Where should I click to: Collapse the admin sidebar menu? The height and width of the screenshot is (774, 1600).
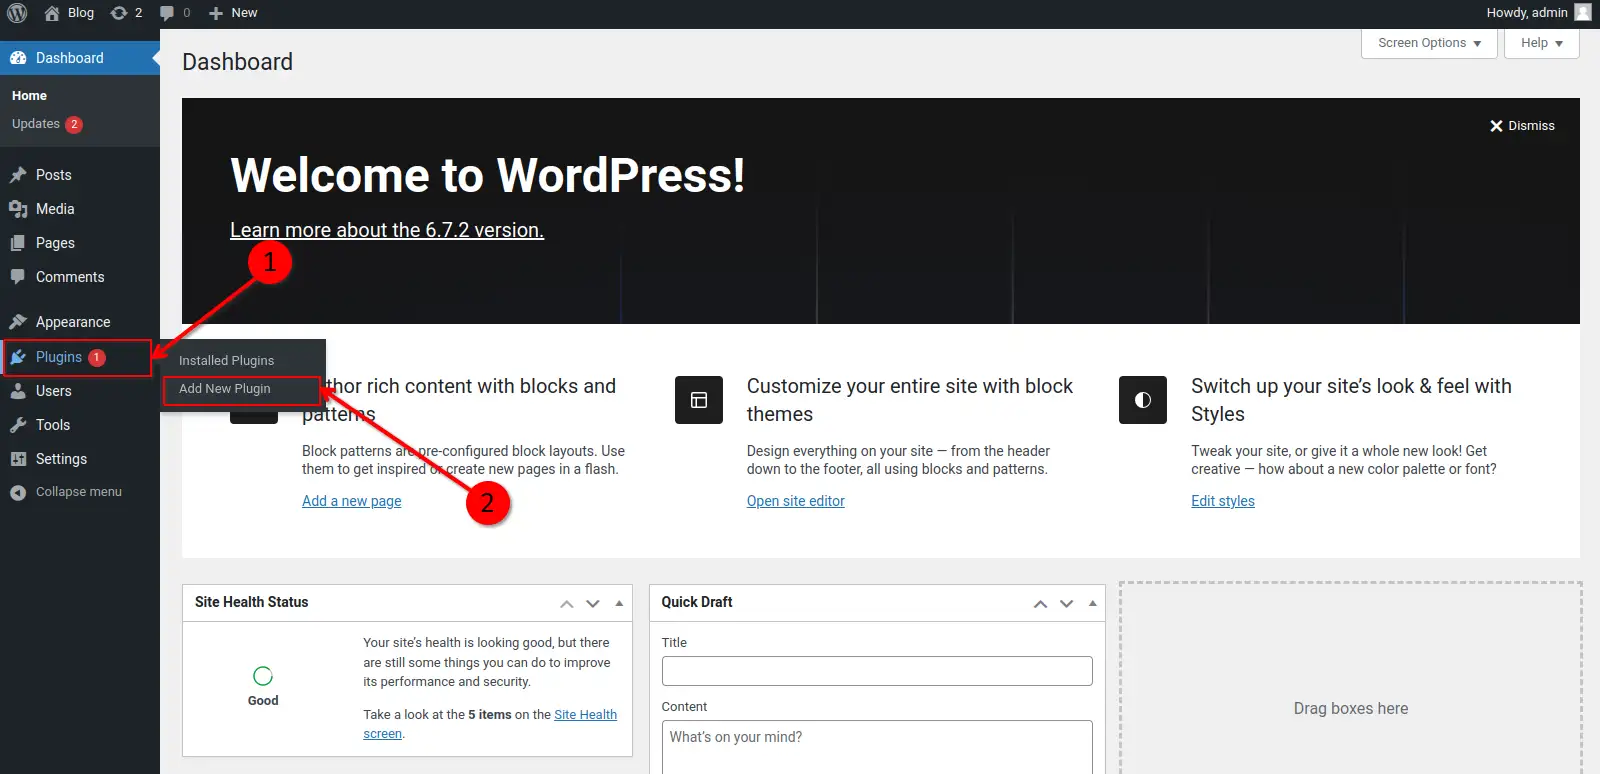[66, 492]
